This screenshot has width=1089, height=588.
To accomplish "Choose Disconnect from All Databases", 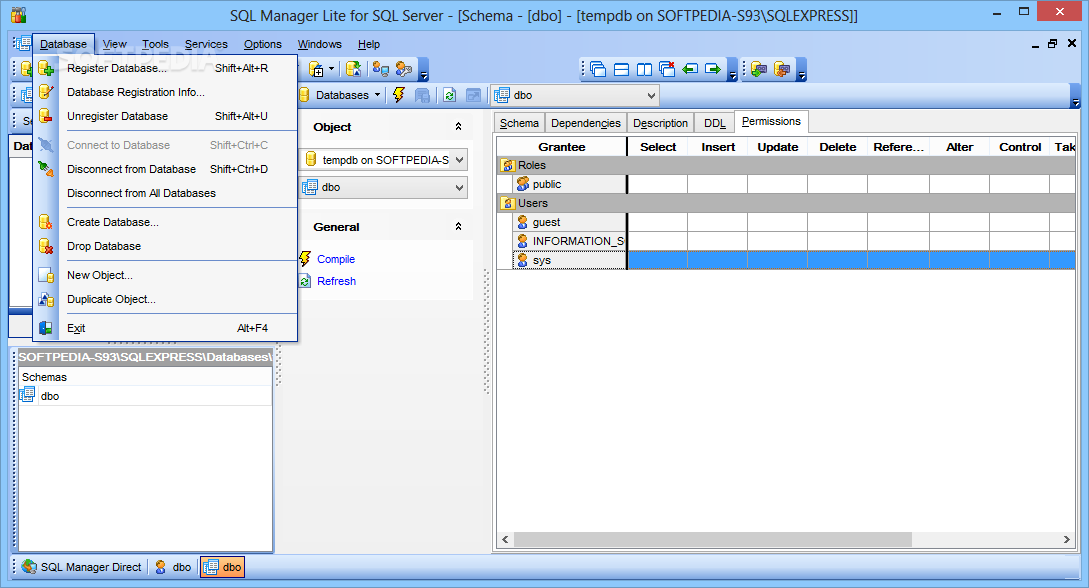I will [x=165, y=193].
